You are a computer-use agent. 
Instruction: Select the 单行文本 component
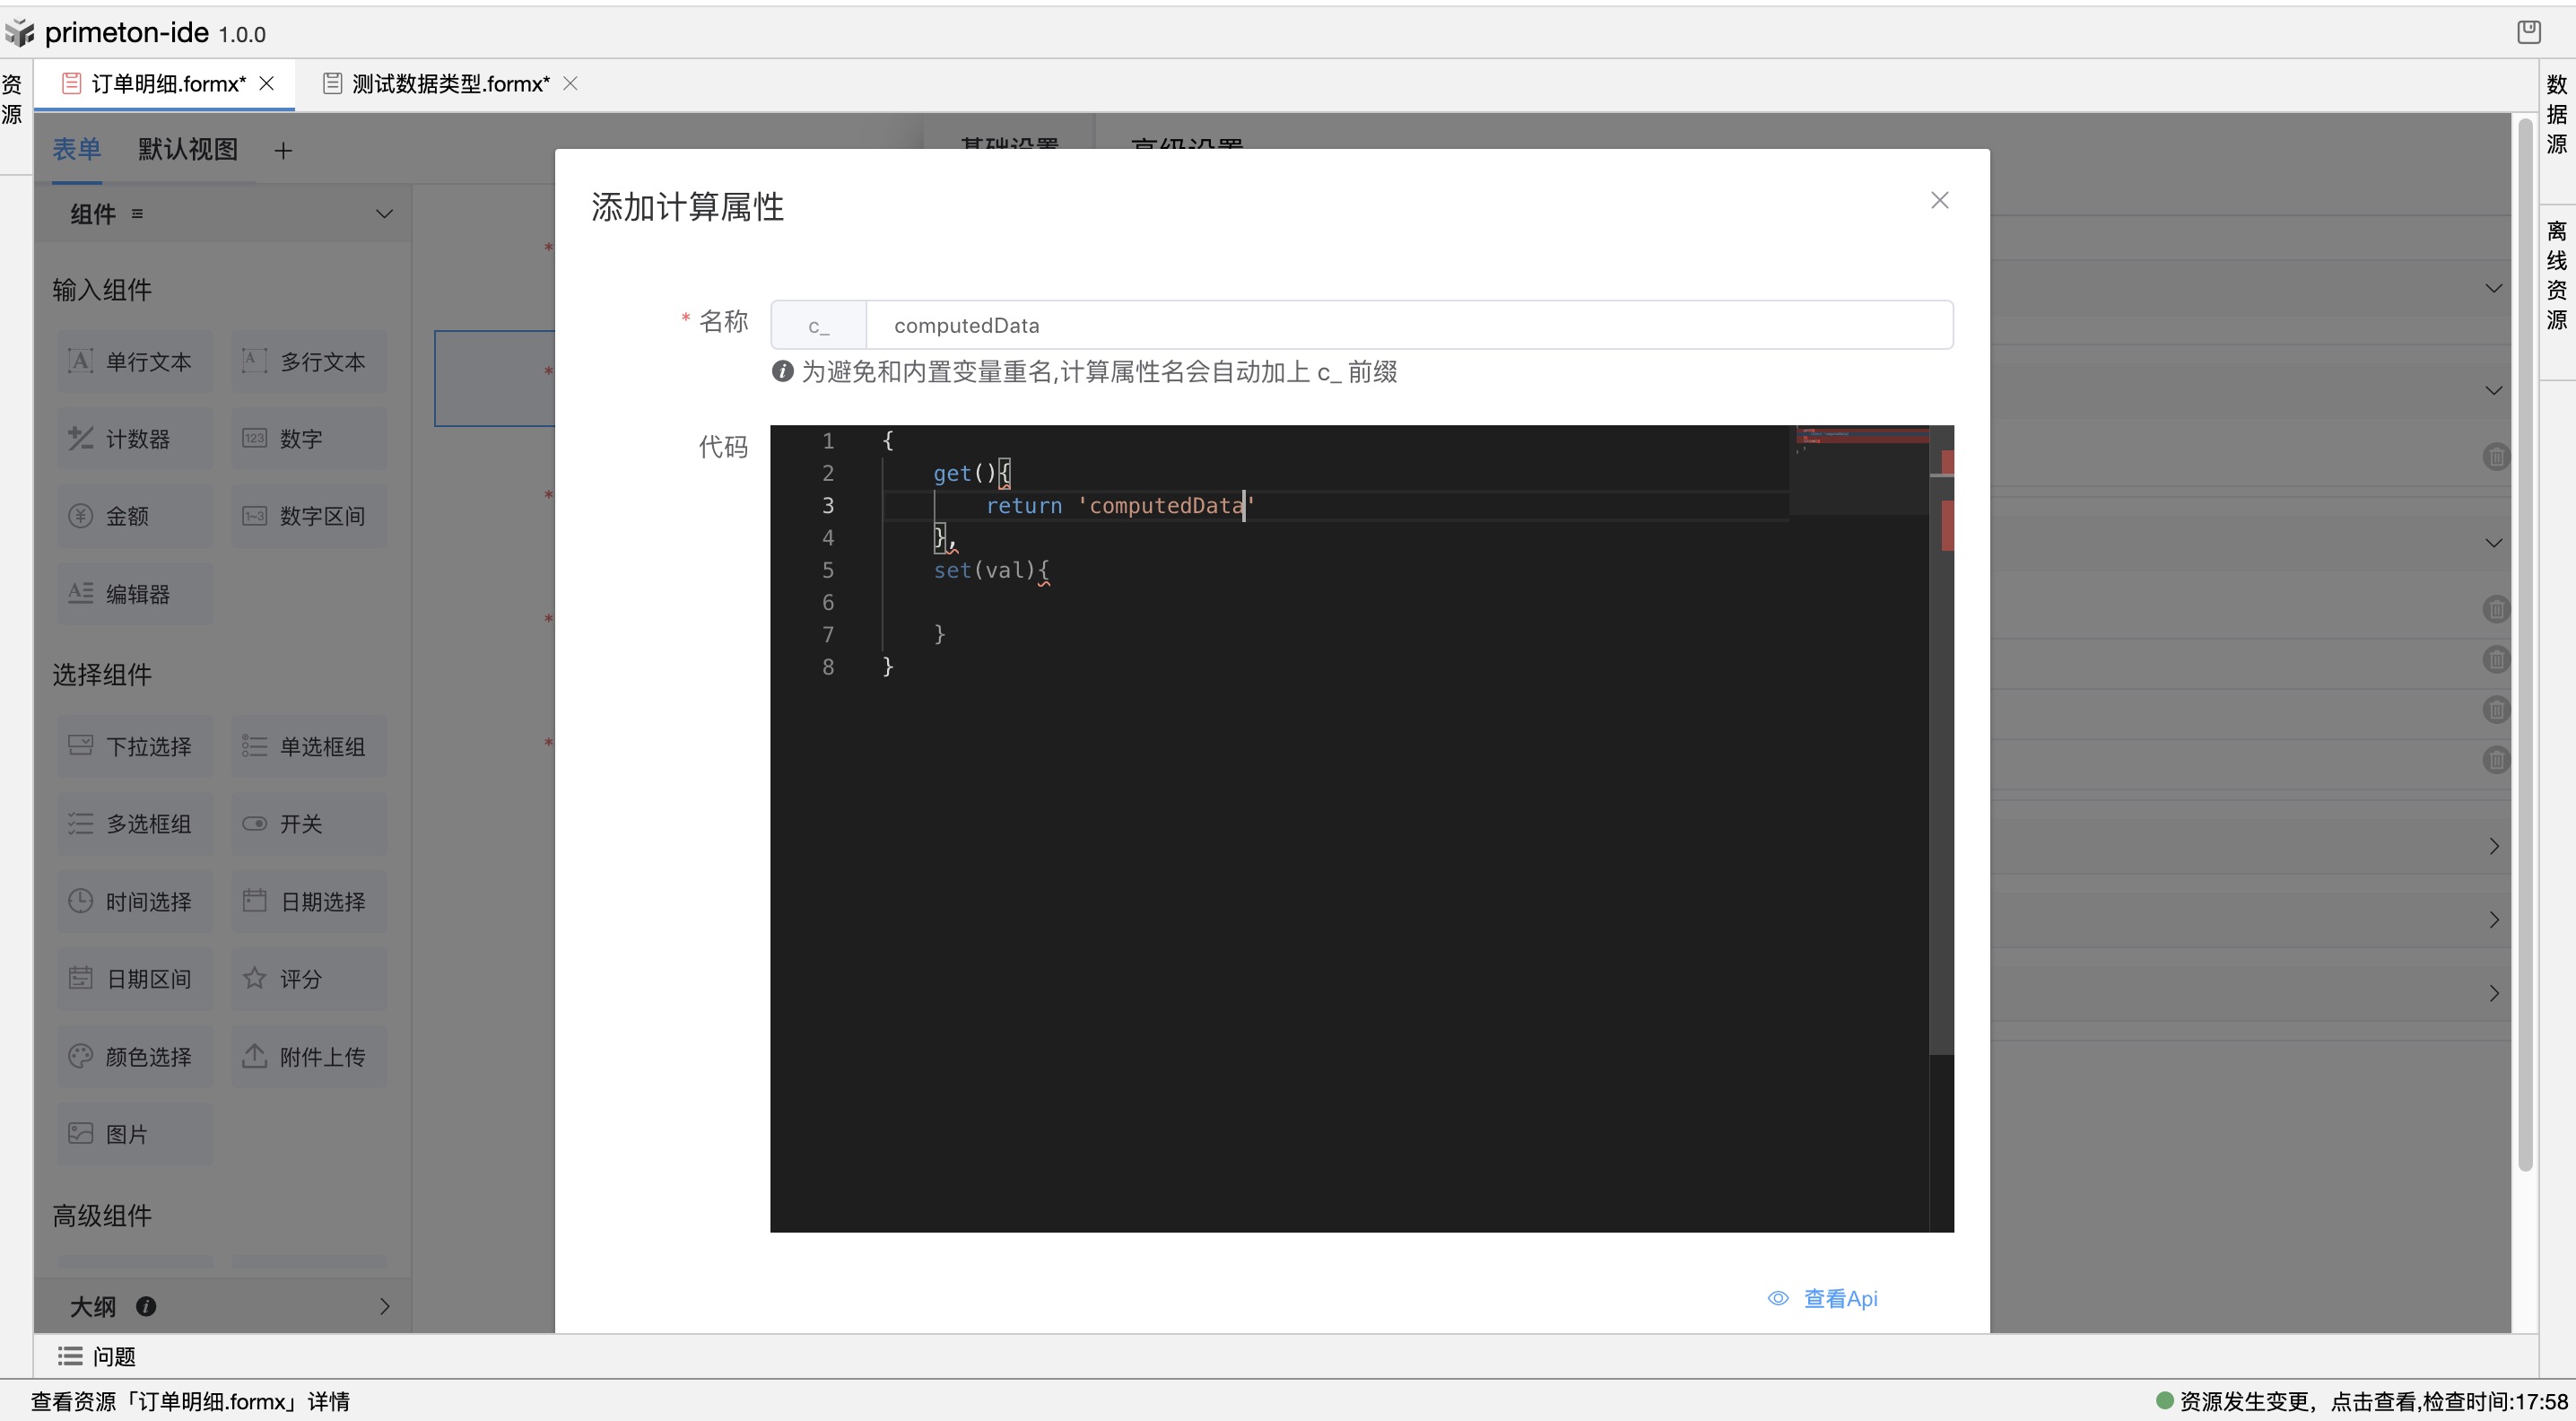(134, 361)
